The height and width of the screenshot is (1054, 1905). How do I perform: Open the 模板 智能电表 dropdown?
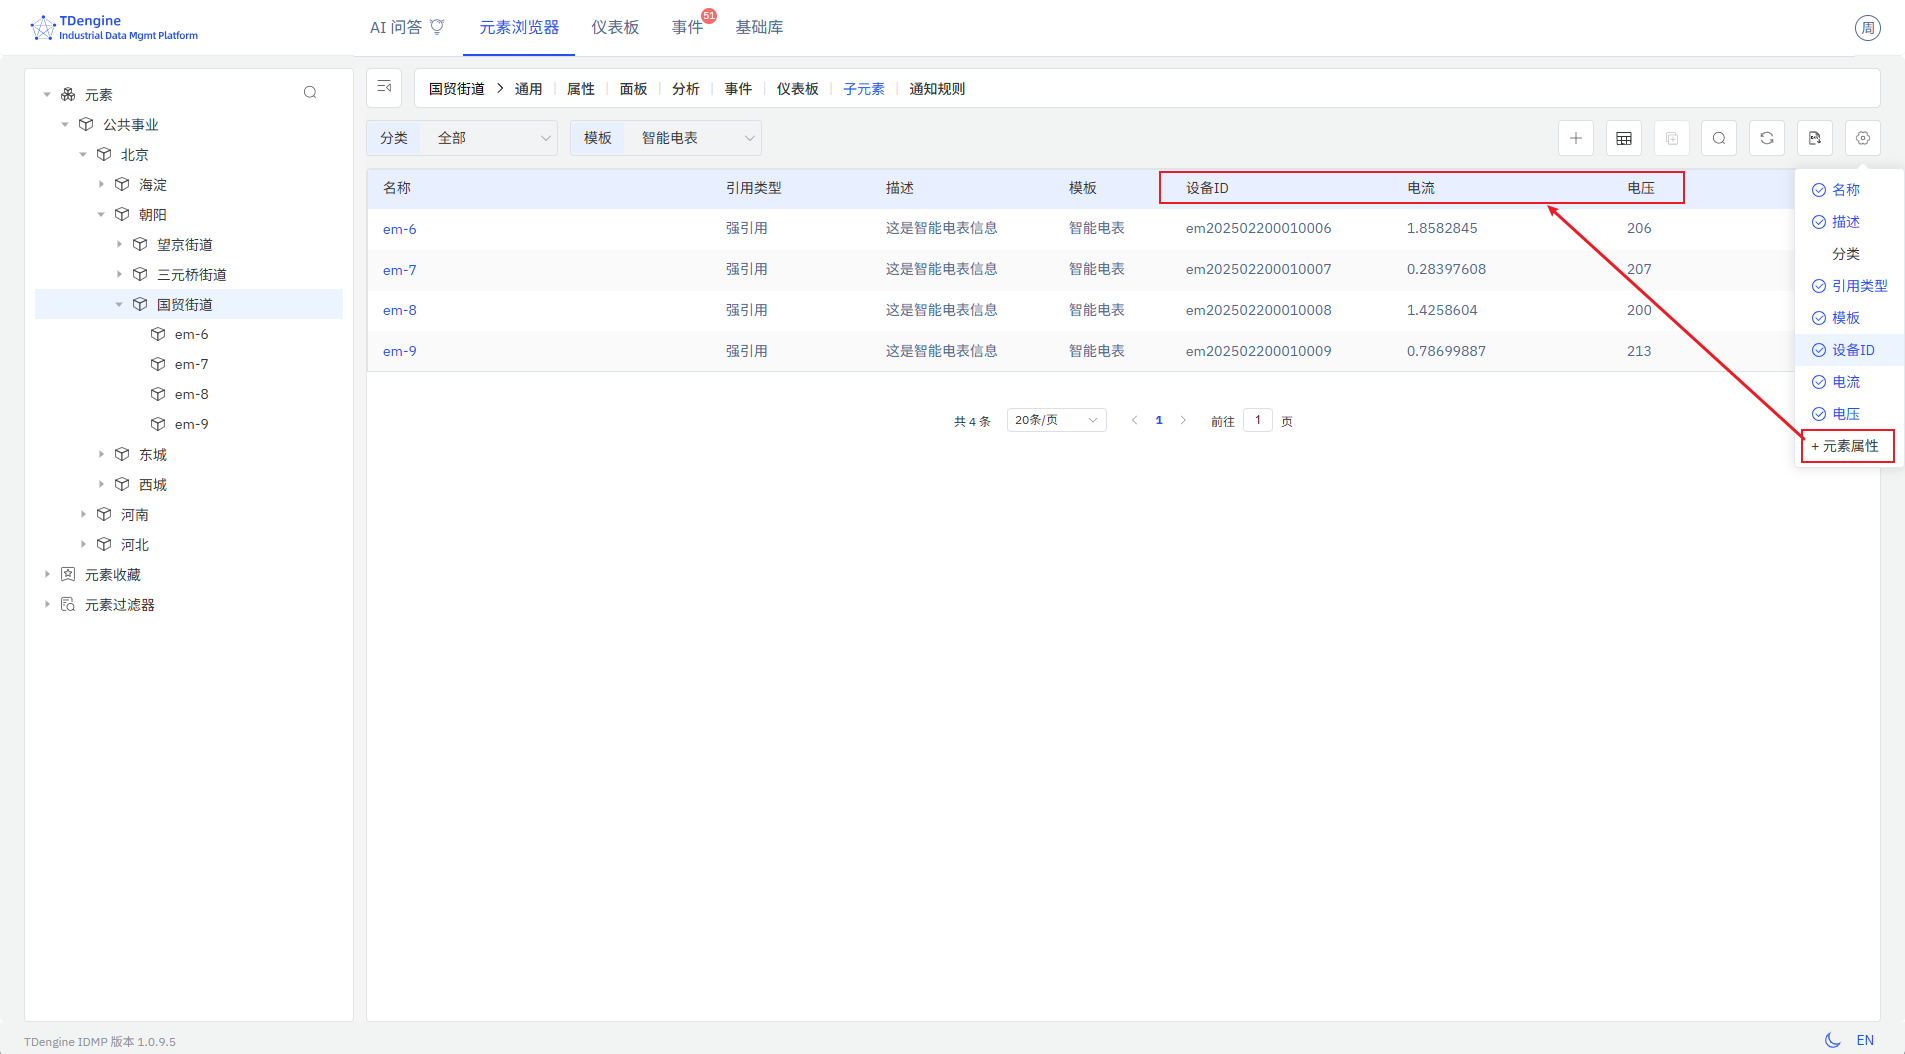point(666,138)
